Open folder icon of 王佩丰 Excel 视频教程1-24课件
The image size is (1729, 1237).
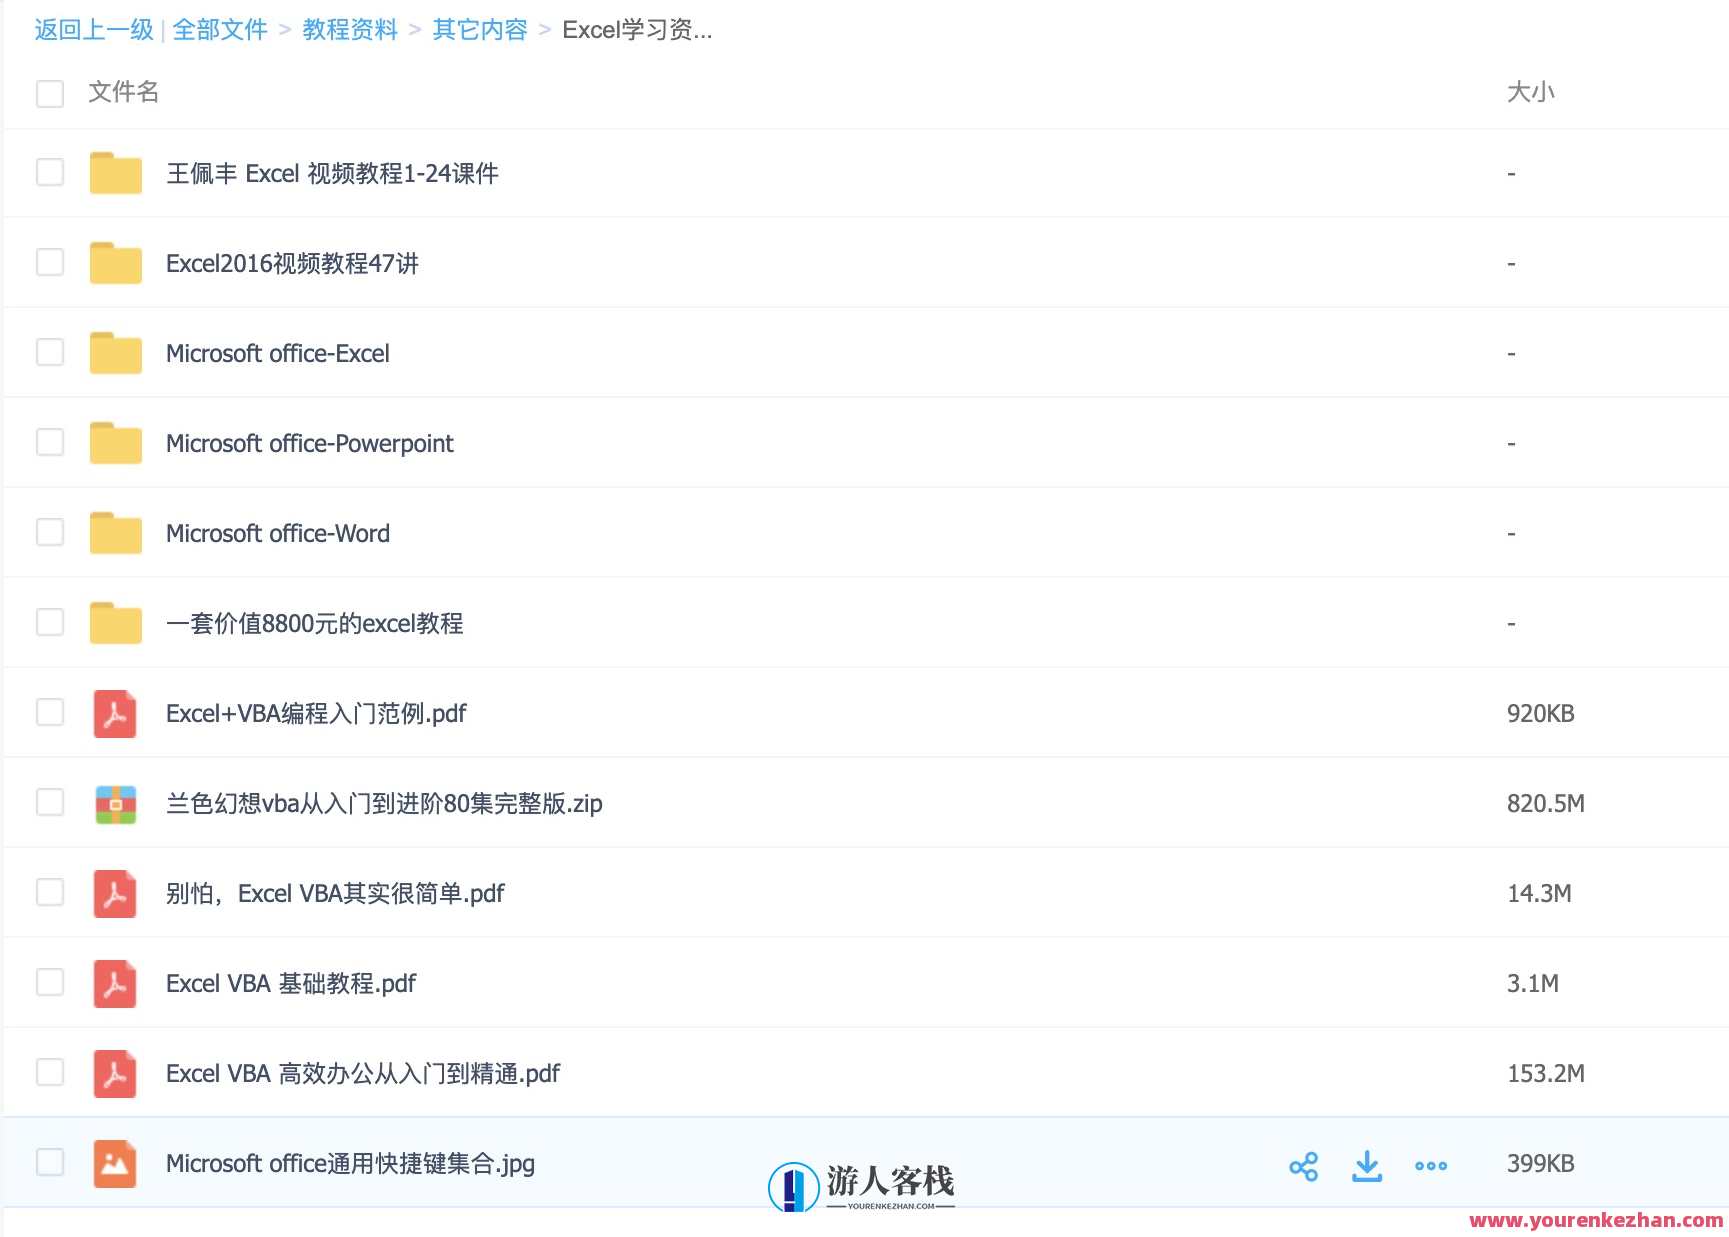[x=114, y=172]
